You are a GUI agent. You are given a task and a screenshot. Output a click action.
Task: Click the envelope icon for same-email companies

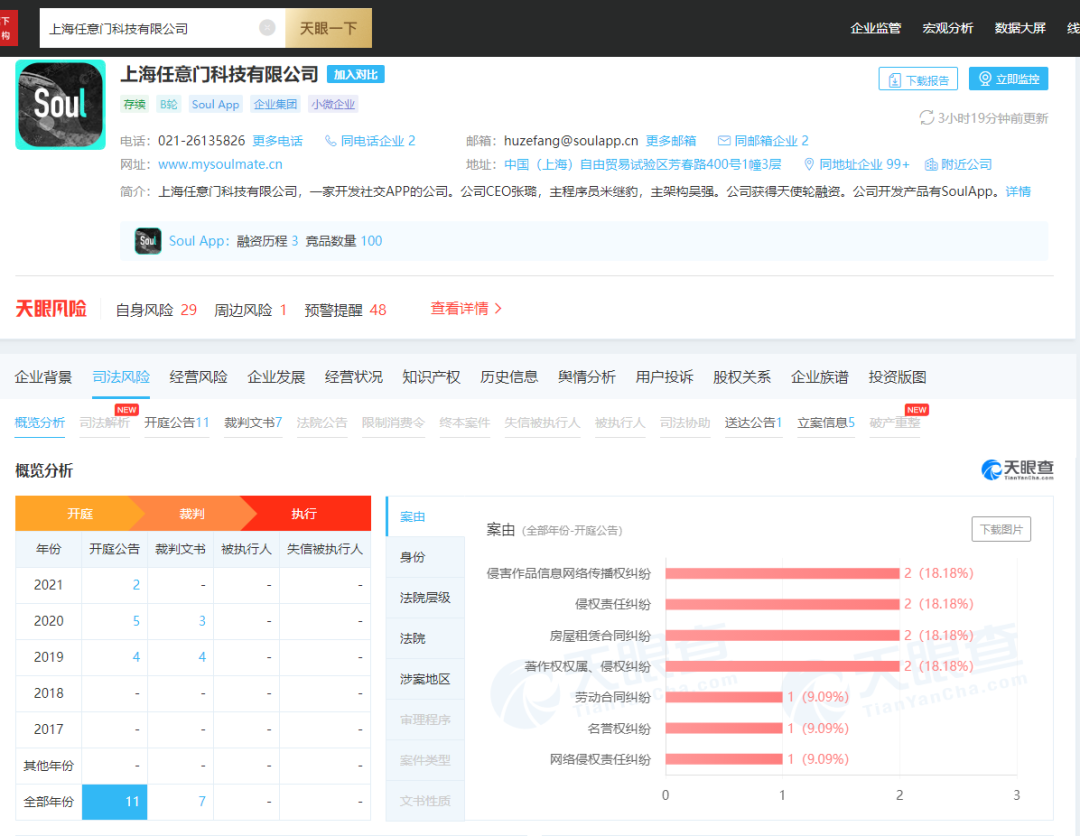coord(724,140)
